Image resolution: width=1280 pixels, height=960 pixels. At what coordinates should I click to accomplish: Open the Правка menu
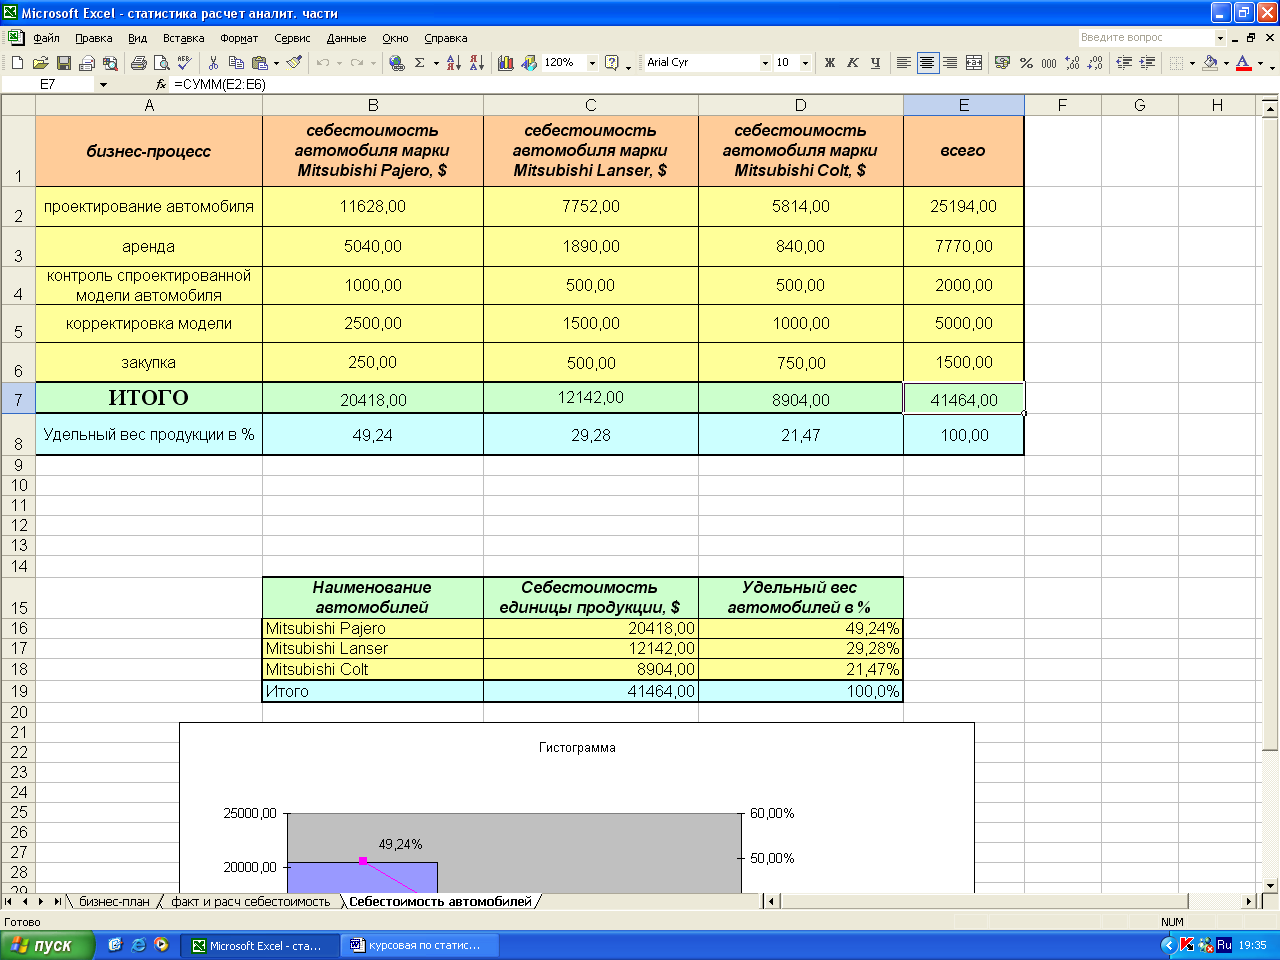[94, 38]
